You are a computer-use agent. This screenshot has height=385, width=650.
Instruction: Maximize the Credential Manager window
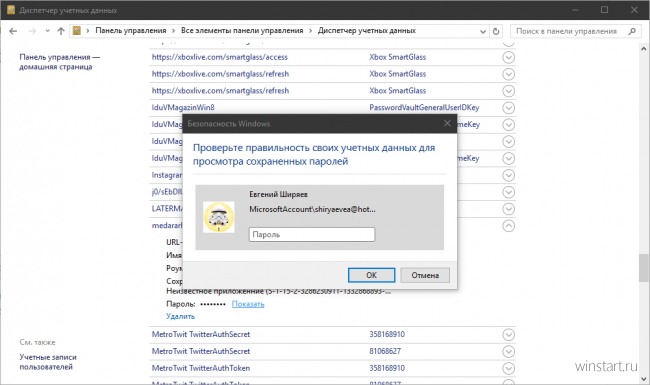604,10
